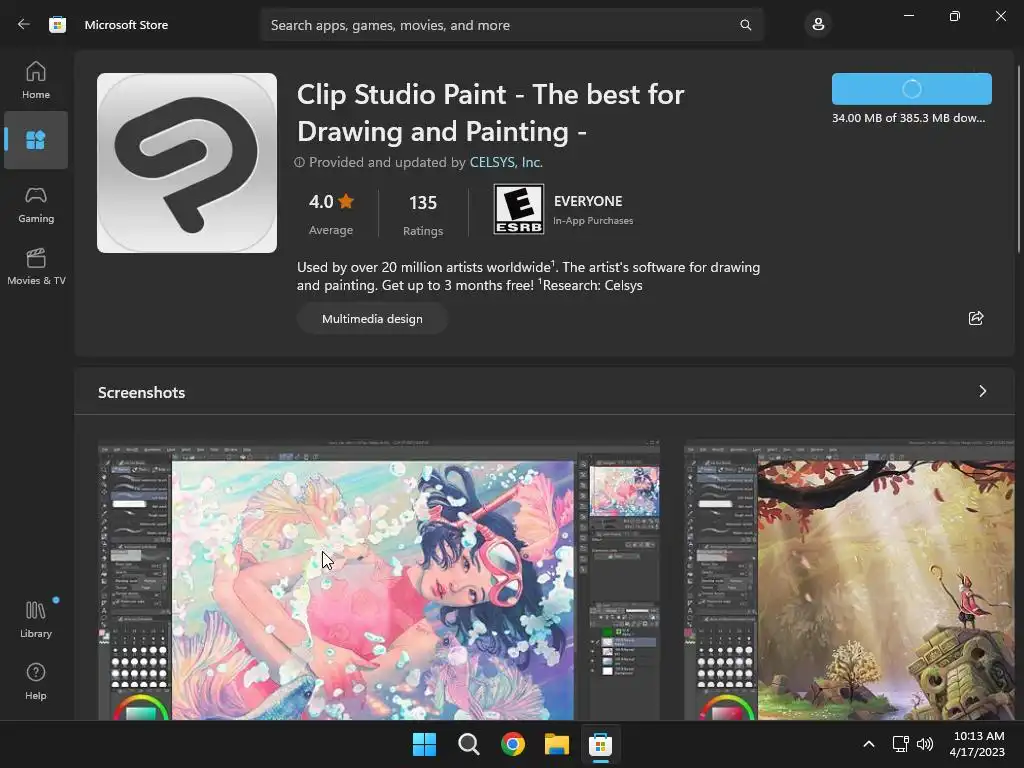Image resolution: width=1024 pixels, height=768 pixels.
Task: Open the clock showing 10:13 AM
Action: [977, 744]
